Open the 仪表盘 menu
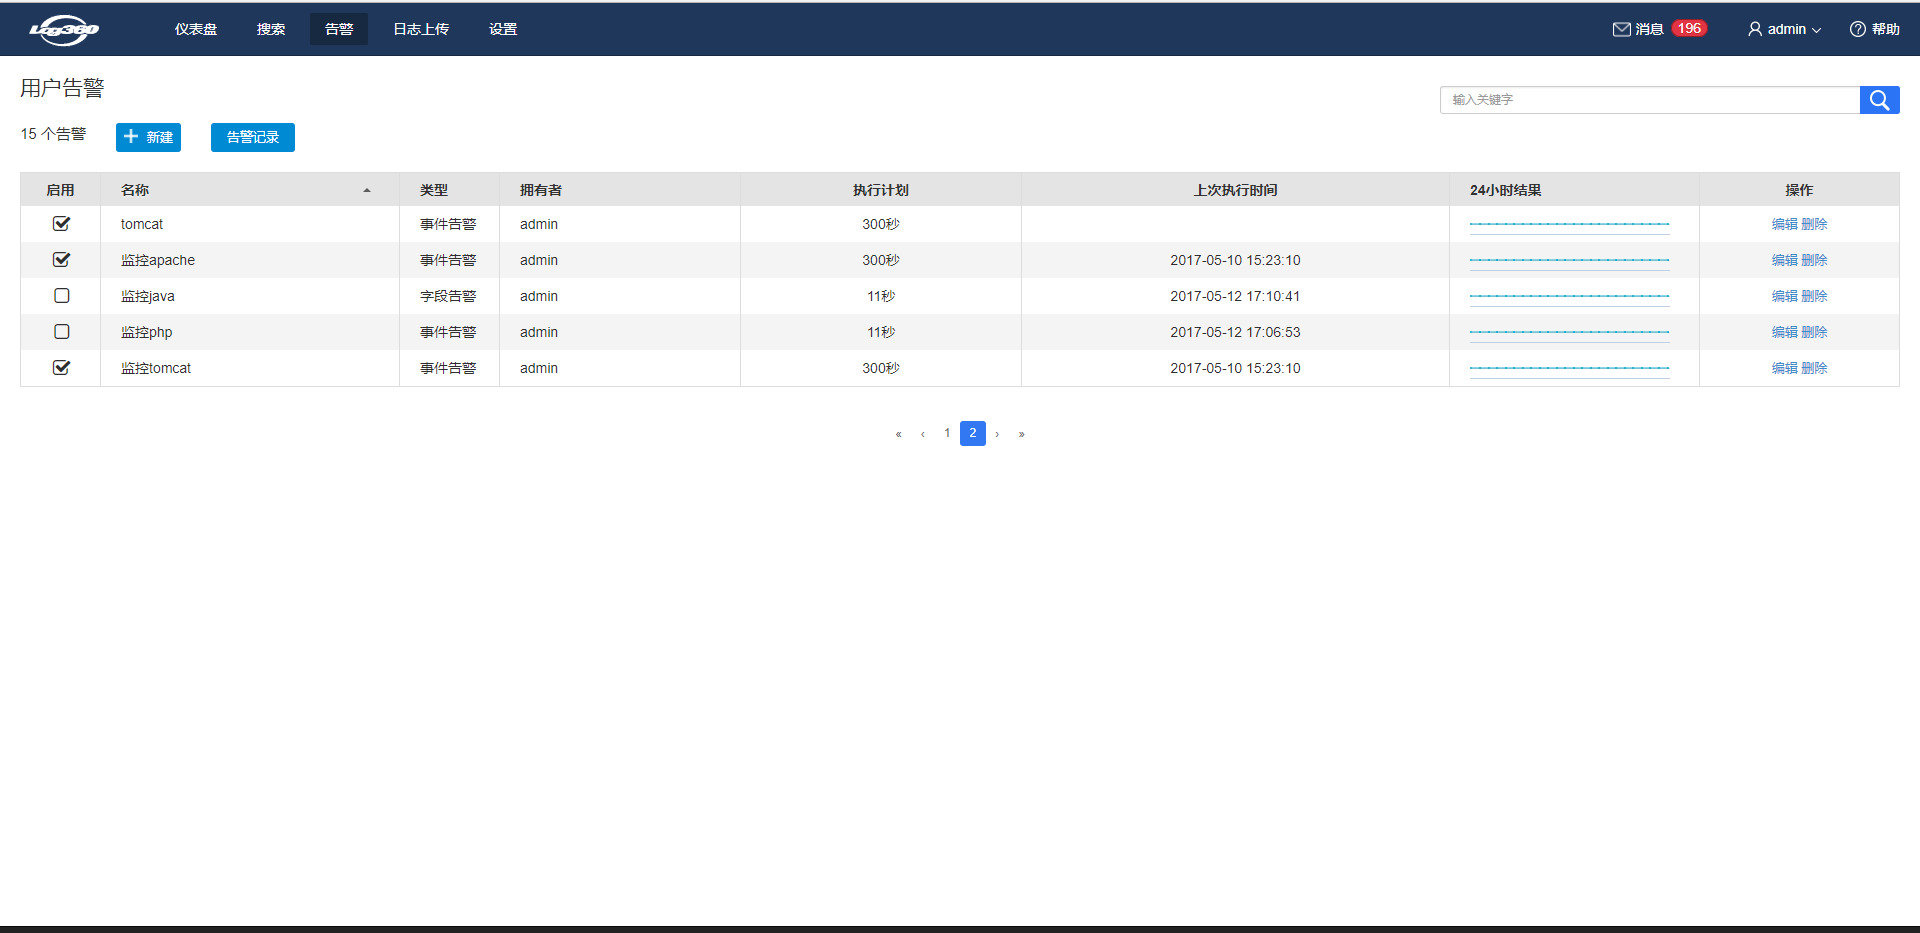The height and width of the screenshot is (933, 1920). click(x=196, y=29)
